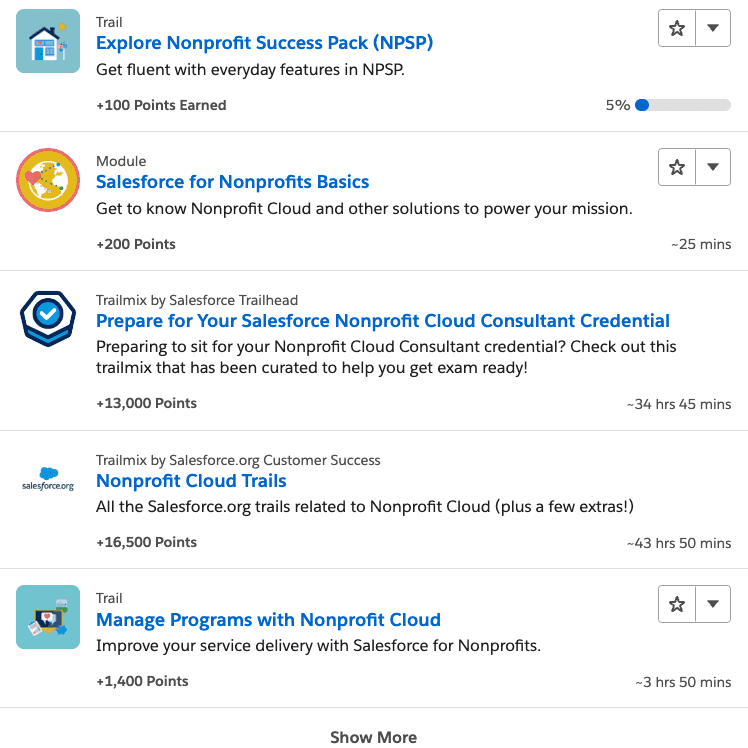Click the 5% progress bar

click(683, 105)
